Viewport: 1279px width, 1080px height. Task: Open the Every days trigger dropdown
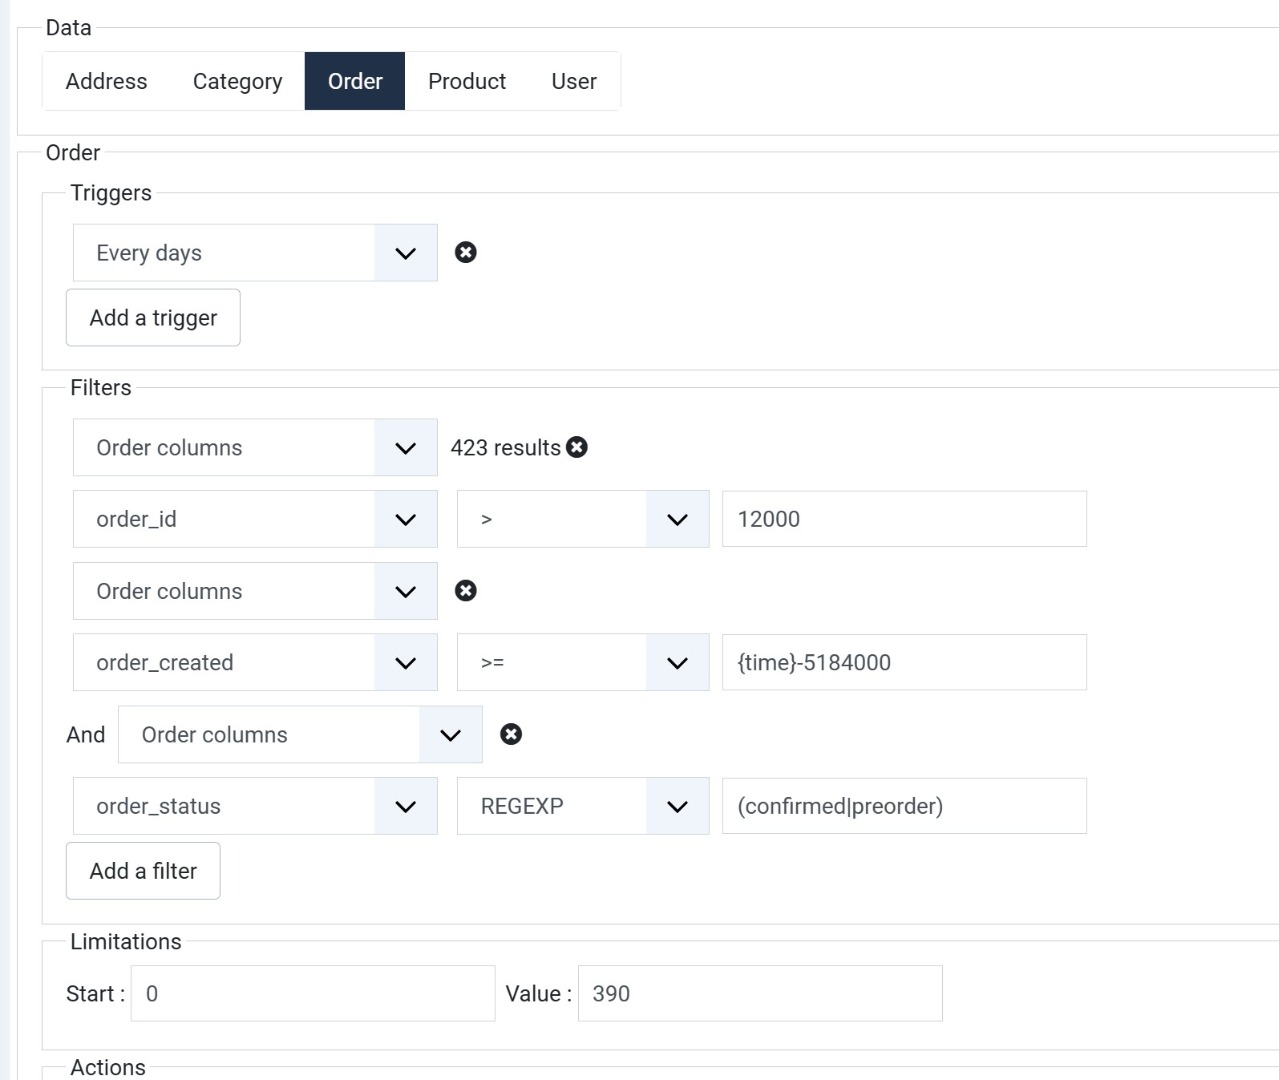(255, 253)
